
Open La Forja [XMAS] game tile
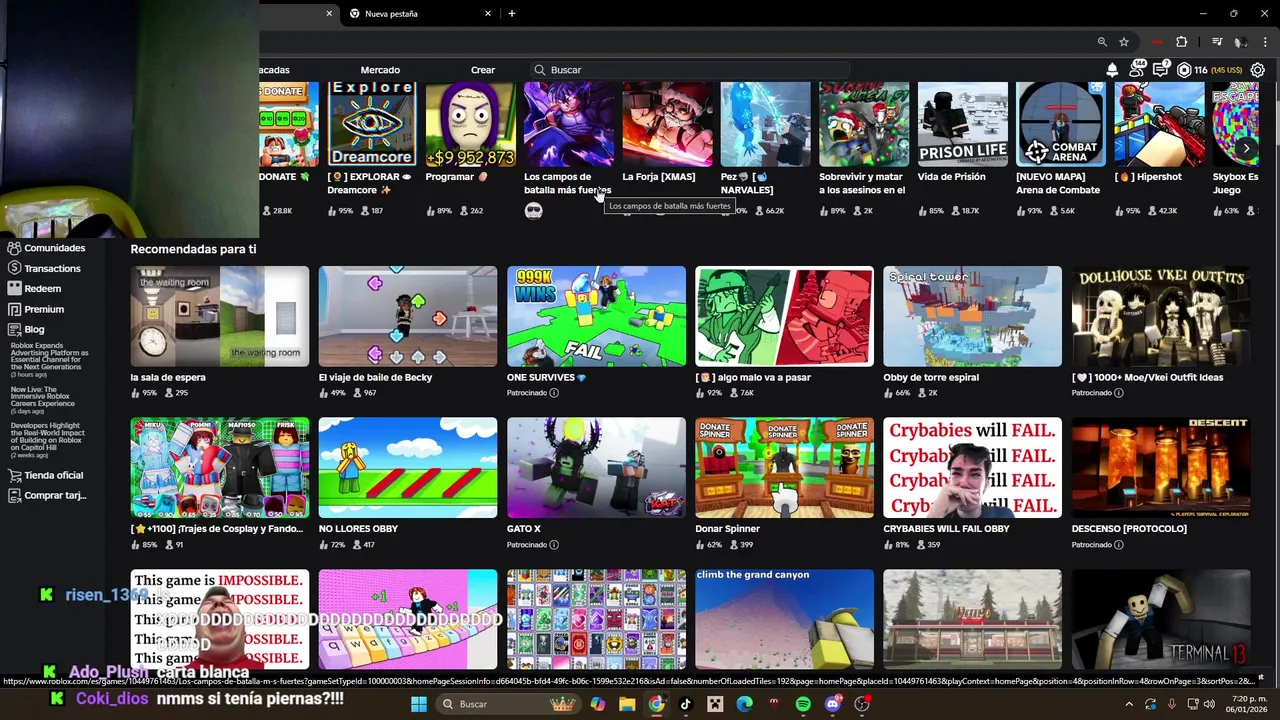(667, 135)
